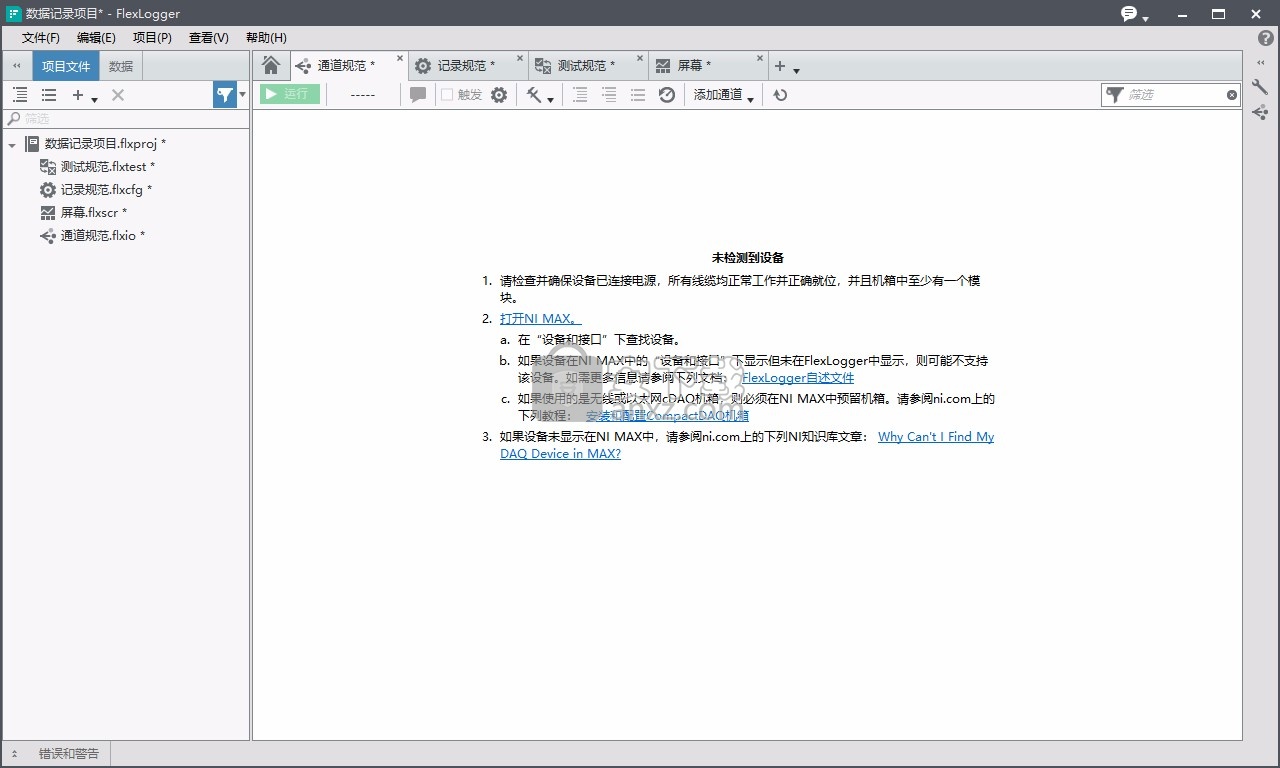Image resolution: width=1280 pixels, height=768 pixels.
Task: Open the FlexLogger自述文件 link
Action: 798,378
